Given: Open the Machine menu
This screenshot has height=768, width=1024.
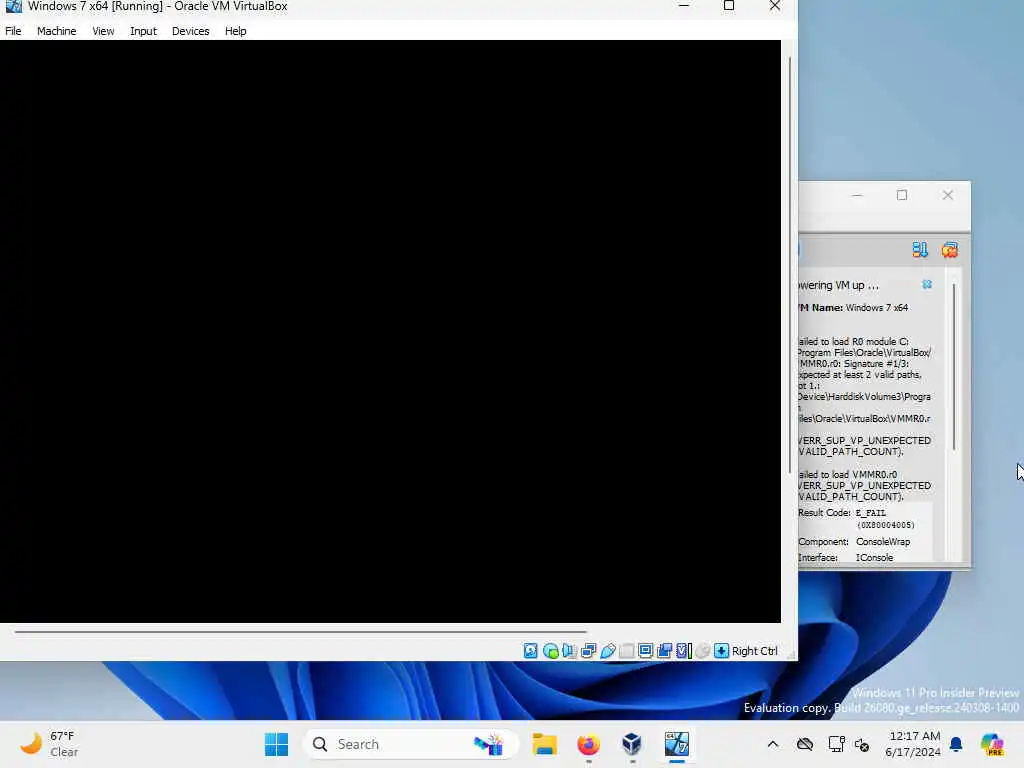Looking at the screenshot, I should click(x=57, y=31).
